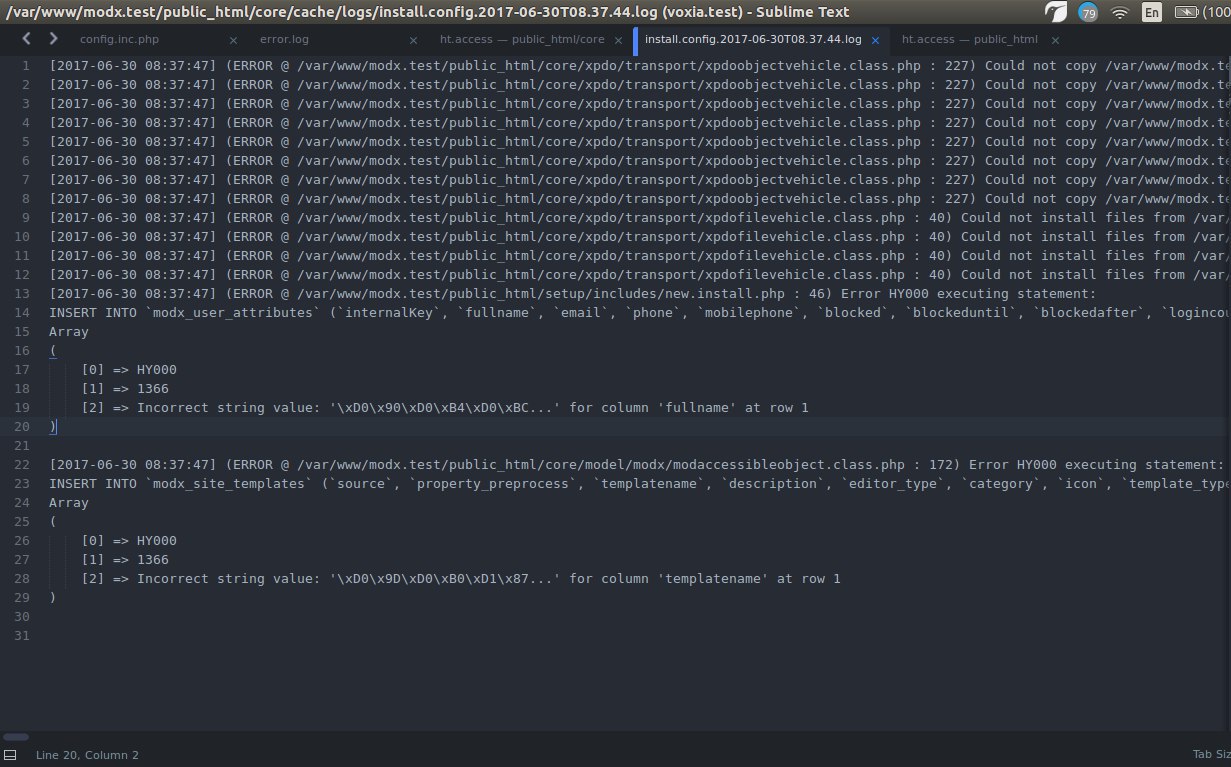Click '[1] => 1366' on line 27
This screenshot has height=767, width=1231.
(125, 560)
